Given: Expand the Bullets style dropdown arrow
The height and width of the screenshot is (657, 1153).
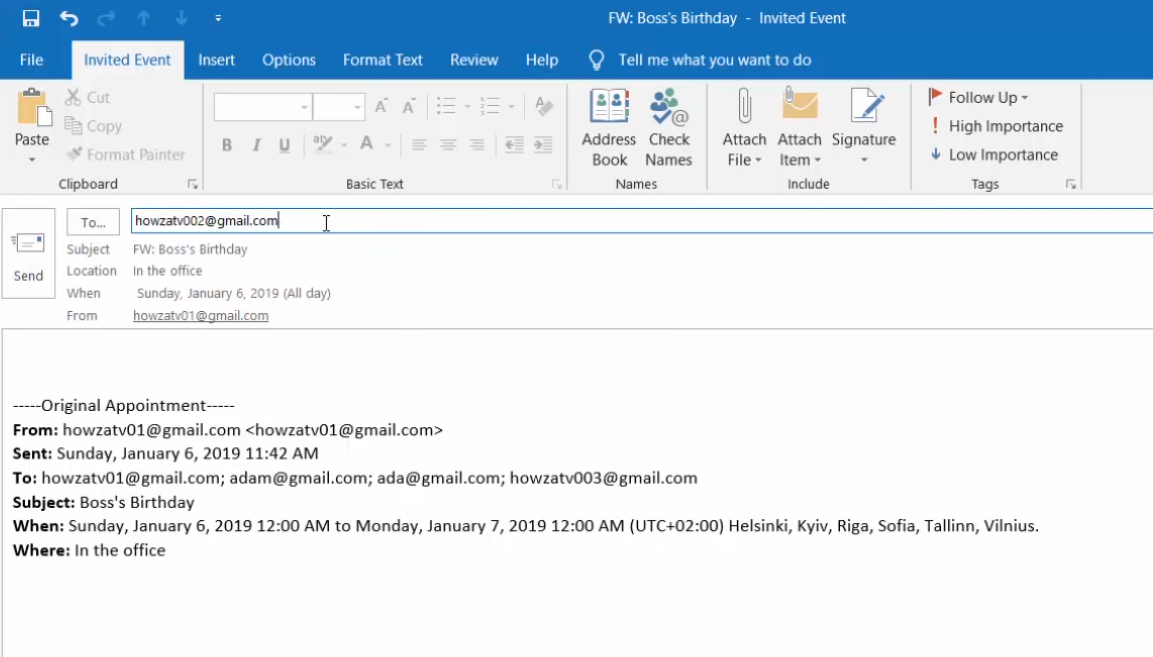Looking at the screenshot, I should [x=468, y=107].
